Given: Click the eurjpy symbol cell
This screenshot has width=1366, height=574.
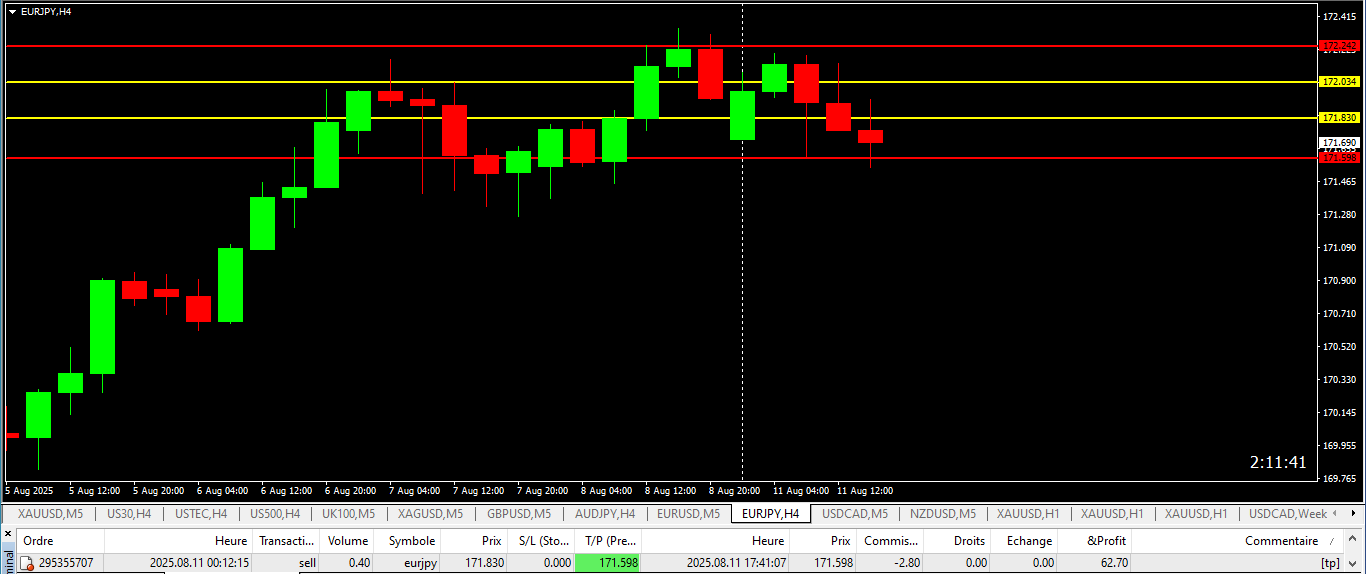Looking at the screenshot, I should tap(420, 563).
